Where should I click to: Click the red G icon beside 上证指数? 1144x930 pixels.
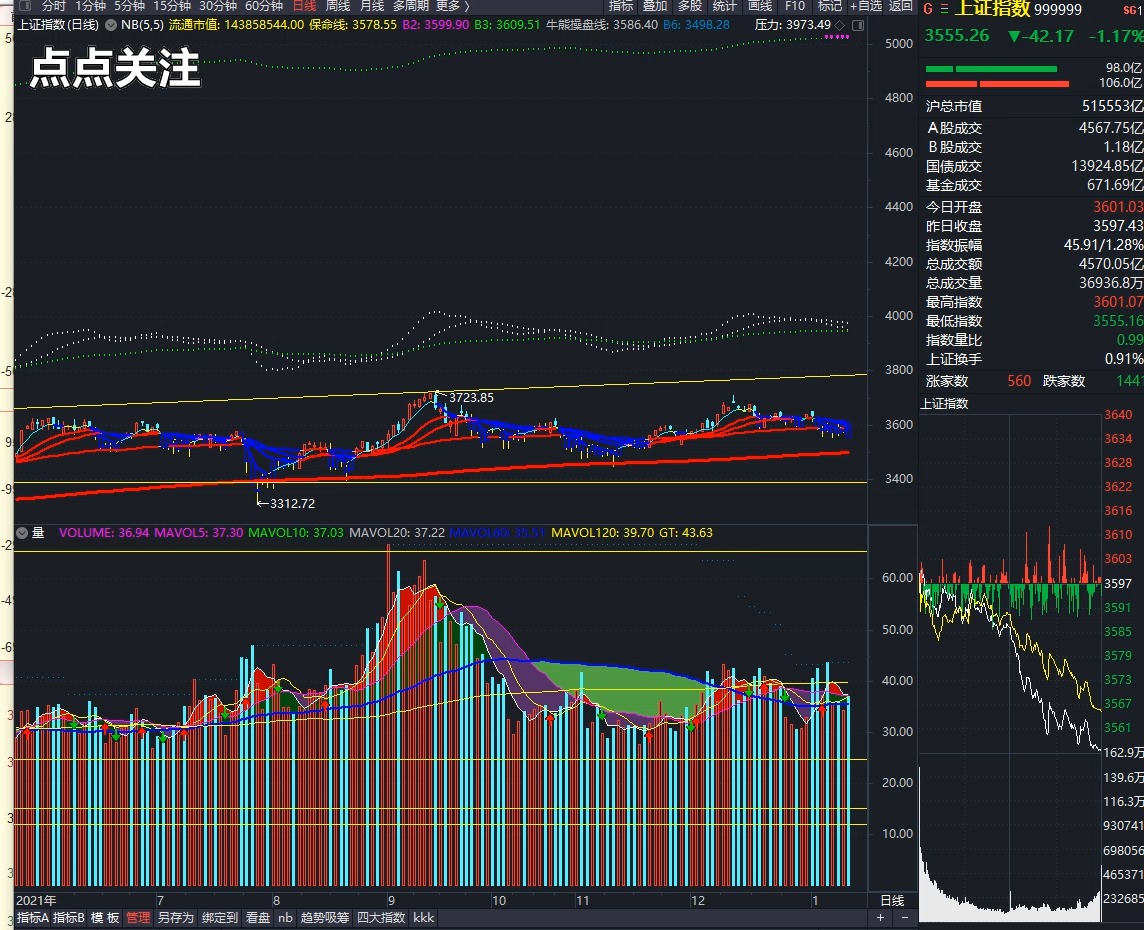coord(927,9)
